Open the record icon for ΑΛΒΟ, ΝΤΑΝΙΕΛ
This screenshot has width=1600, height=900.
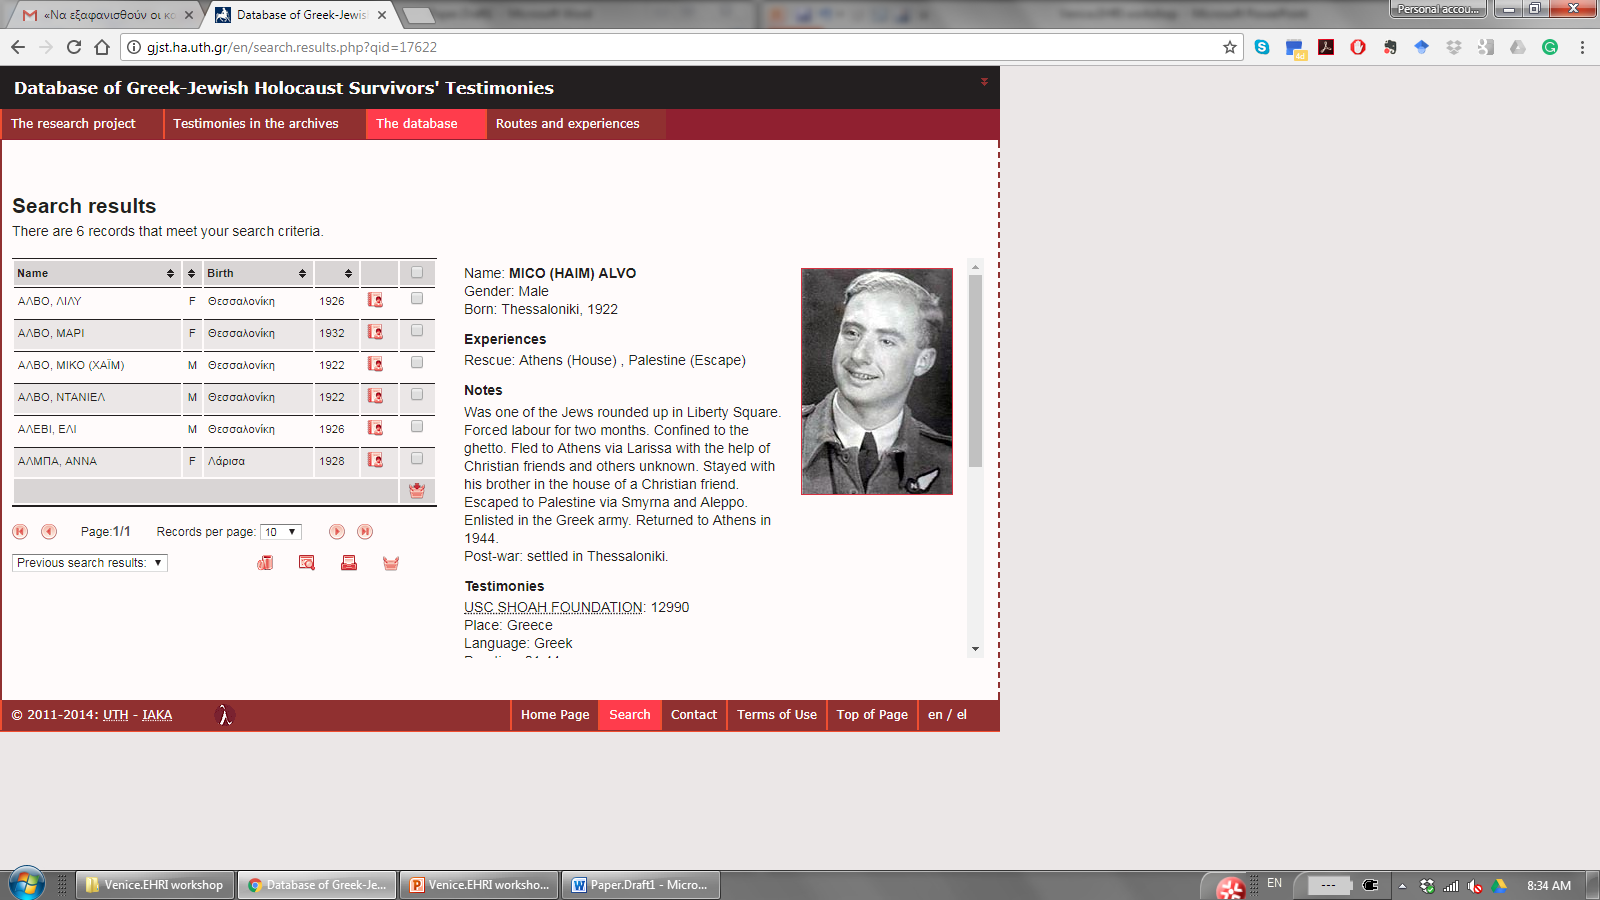pos(376,396)
